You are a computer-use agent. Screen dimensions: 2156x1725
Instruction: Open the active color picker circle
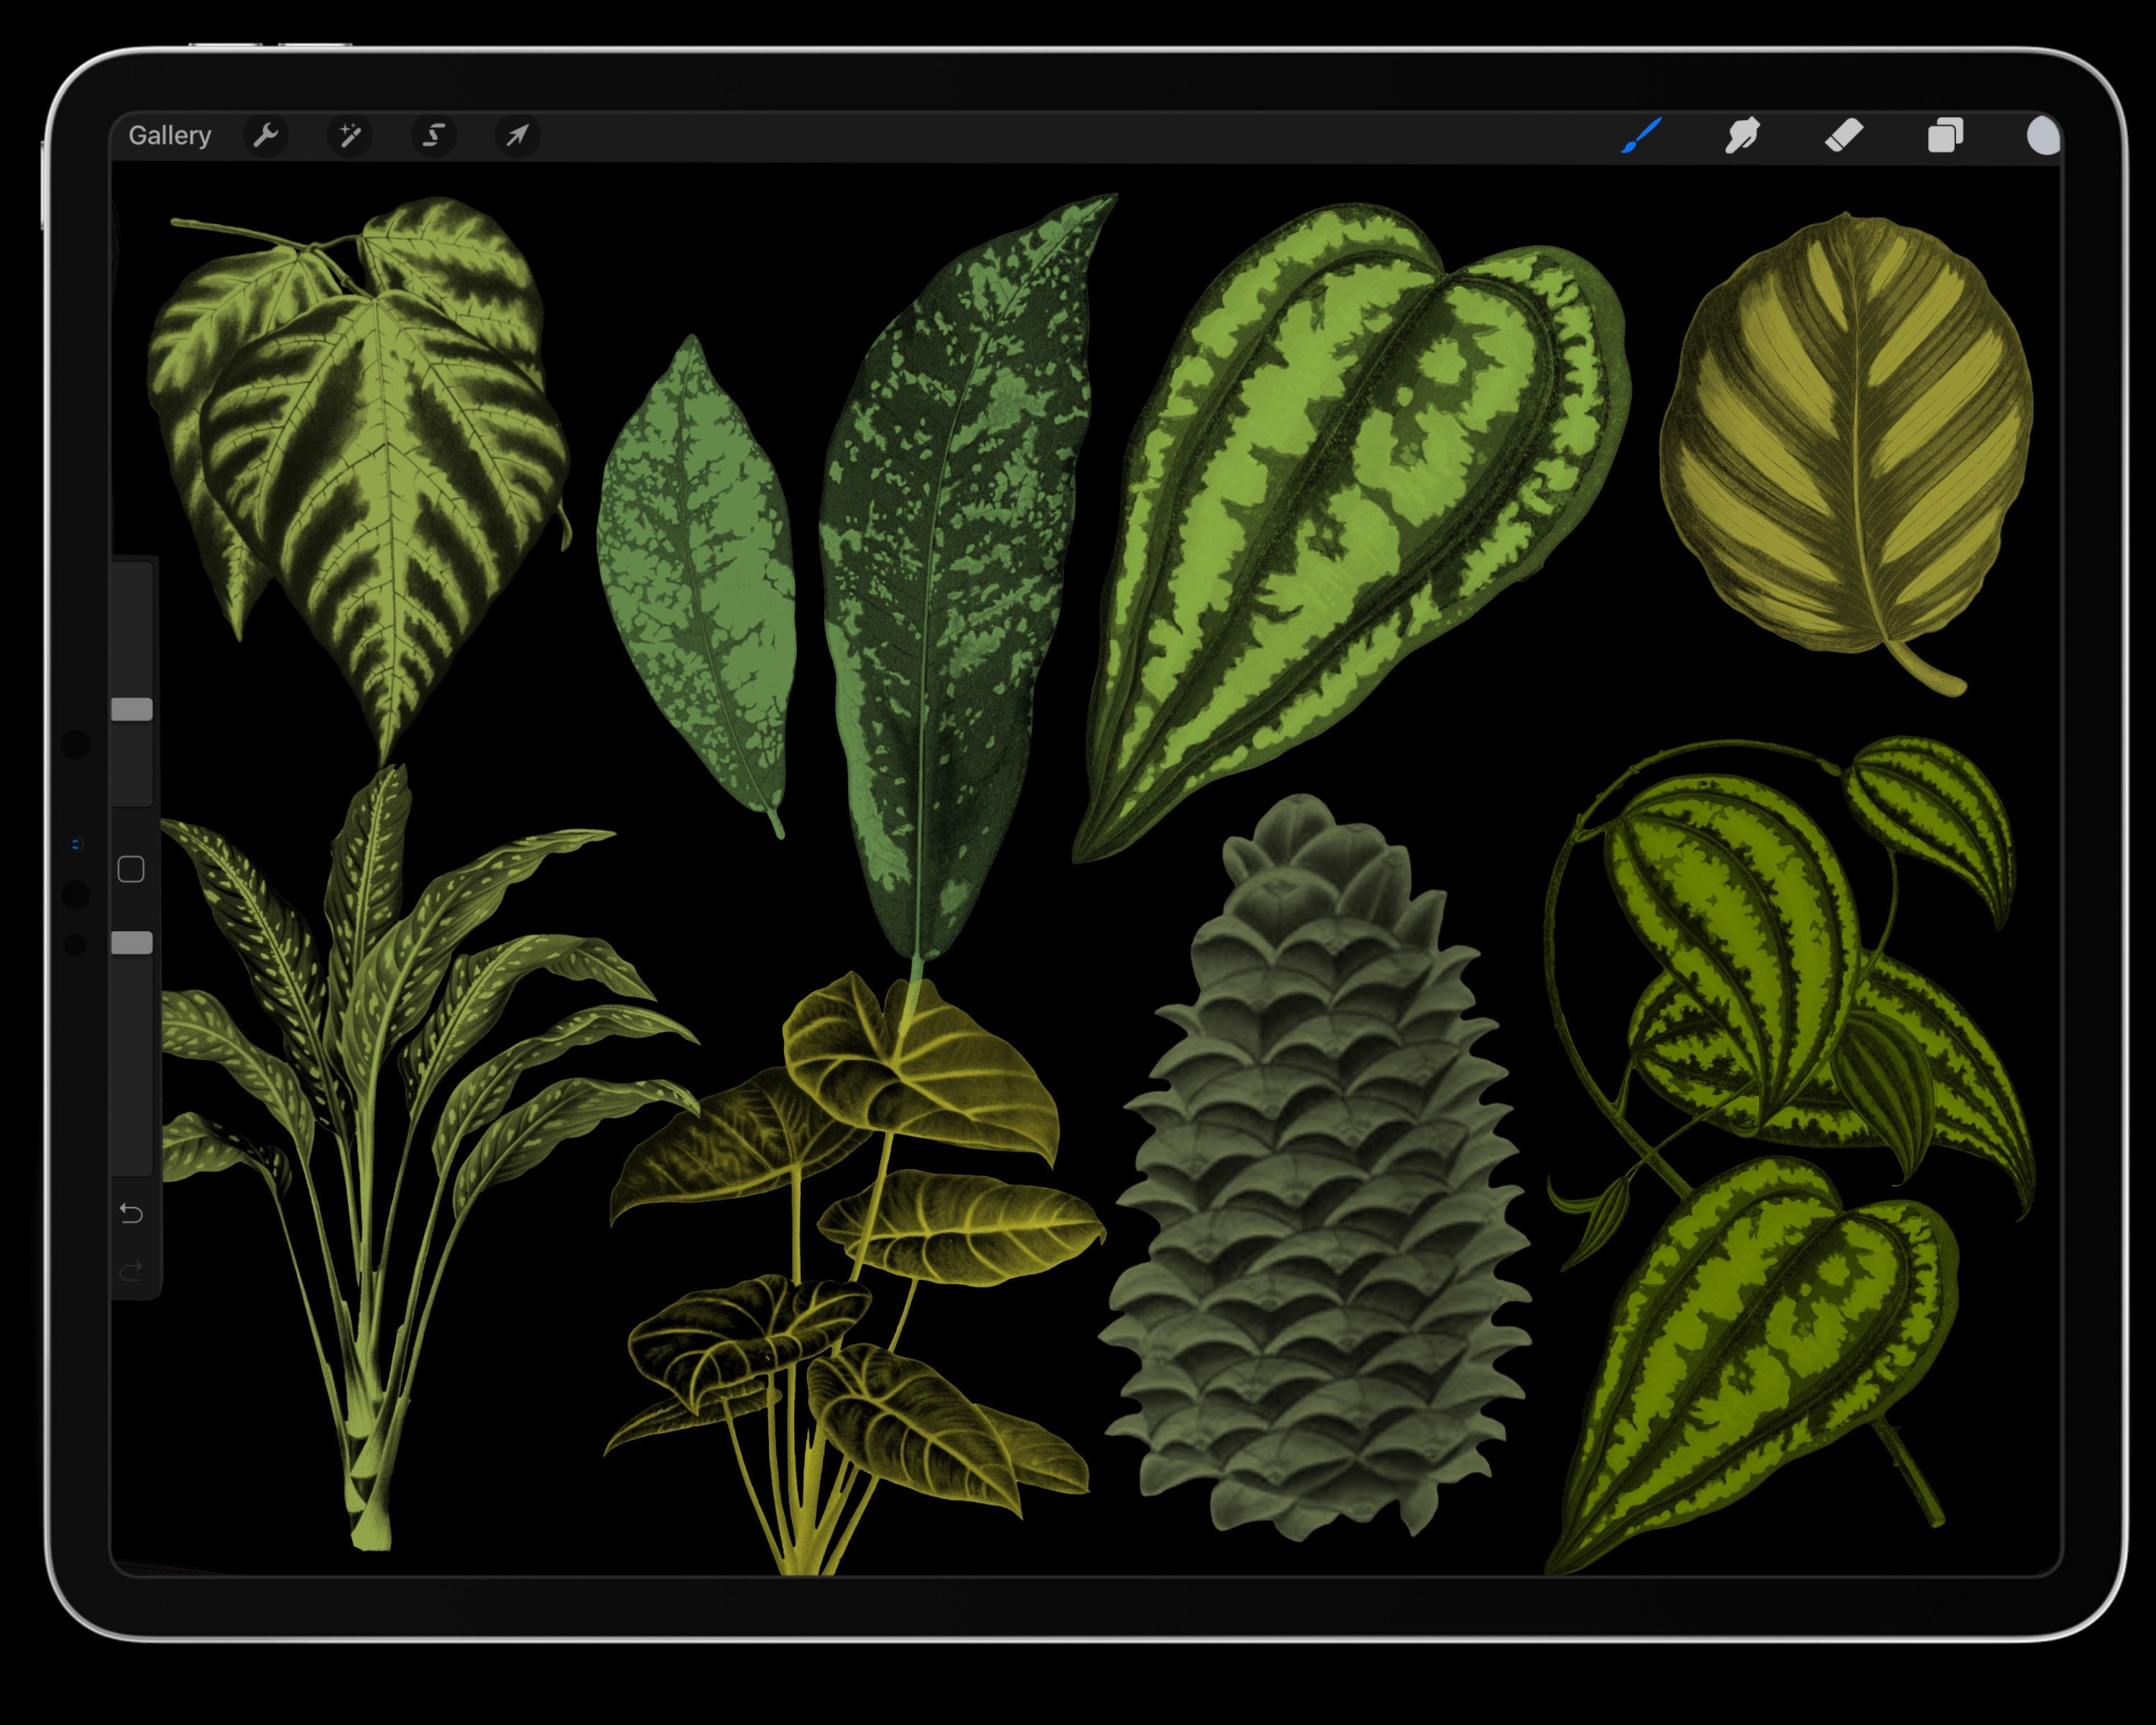tap(2043, 136)
